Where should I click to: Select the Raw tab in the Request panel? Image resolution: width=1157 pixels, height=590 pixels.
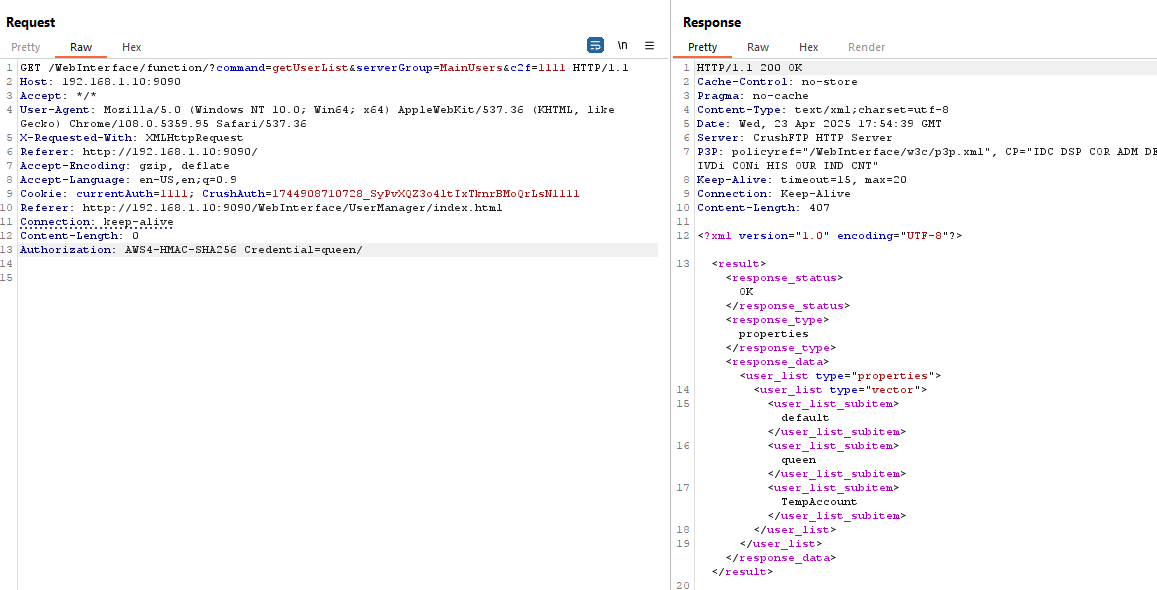click(81, 47)
